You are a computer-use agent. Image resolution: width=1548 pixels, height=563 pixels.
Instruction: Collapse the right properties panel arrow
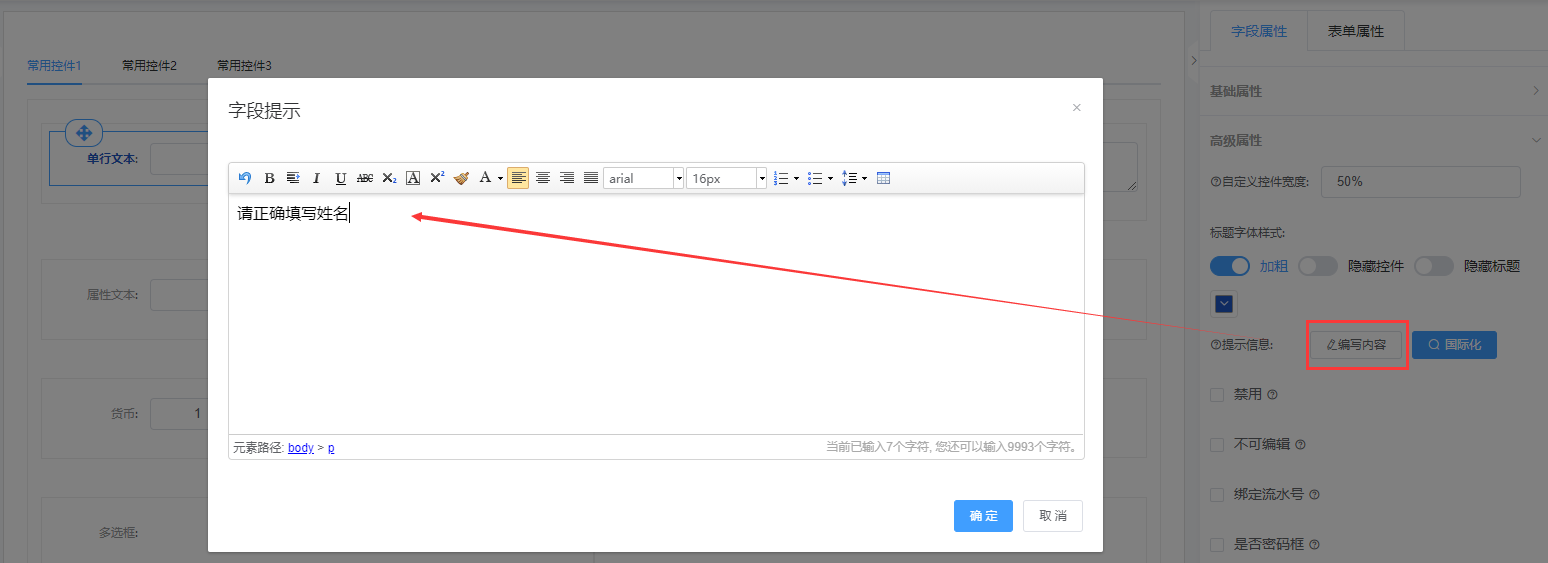(1193, 61)
